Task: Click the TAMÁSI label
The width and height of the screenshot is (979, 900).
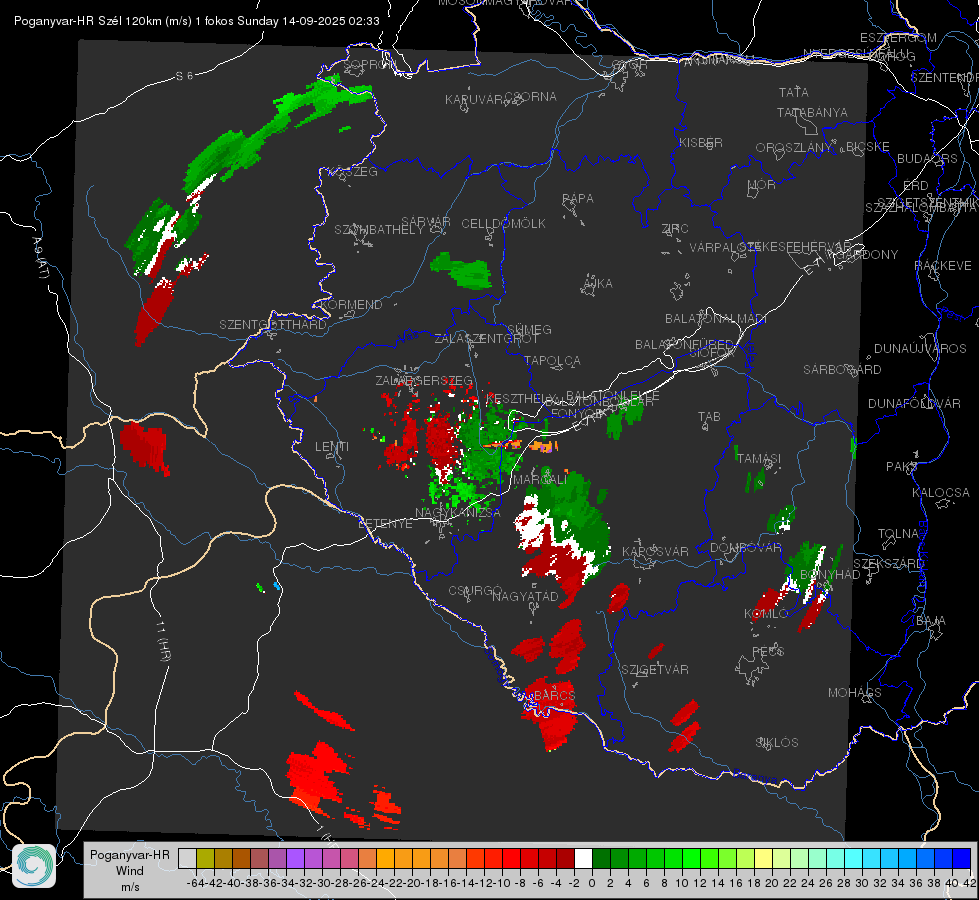Action: [759, 458]
